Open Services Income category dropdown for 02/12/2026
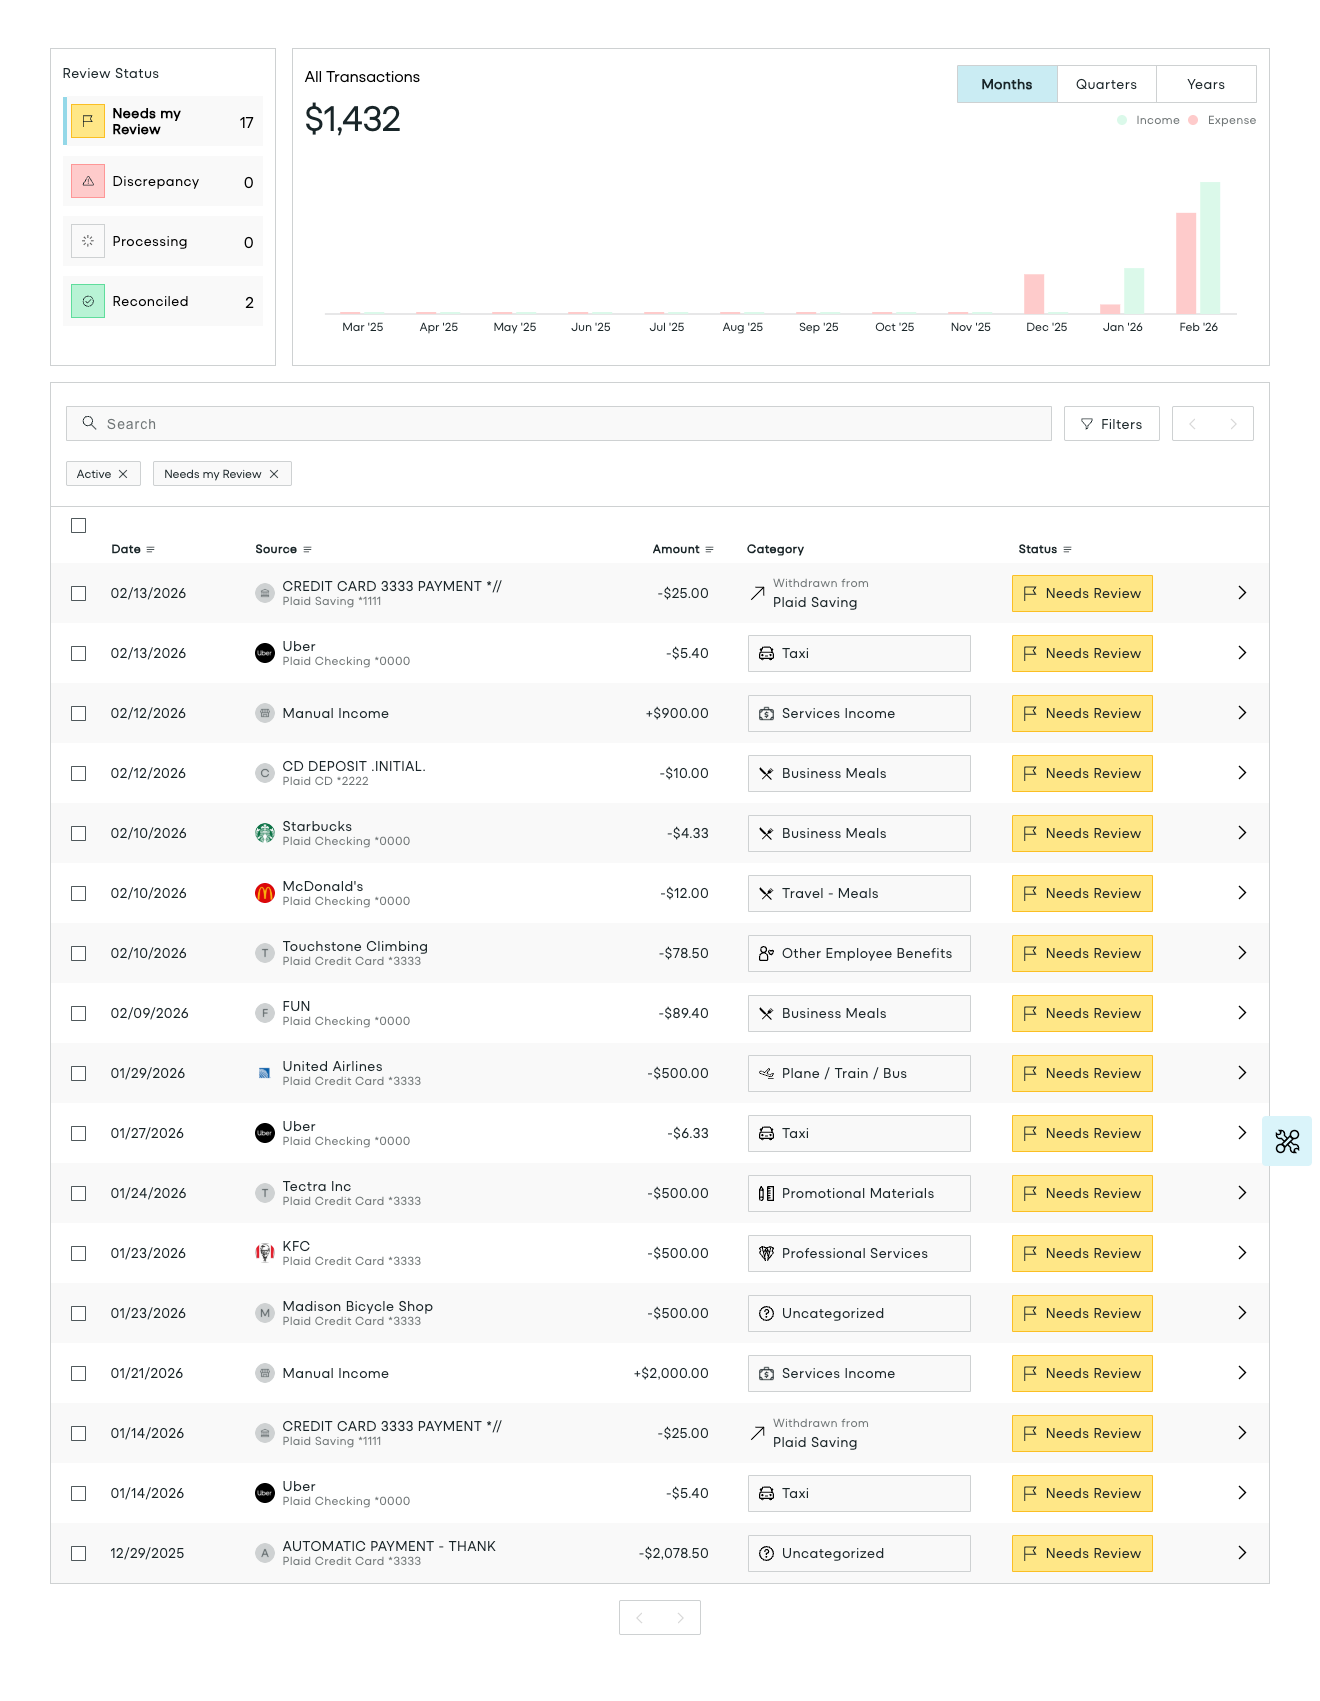 coord(859,713)
